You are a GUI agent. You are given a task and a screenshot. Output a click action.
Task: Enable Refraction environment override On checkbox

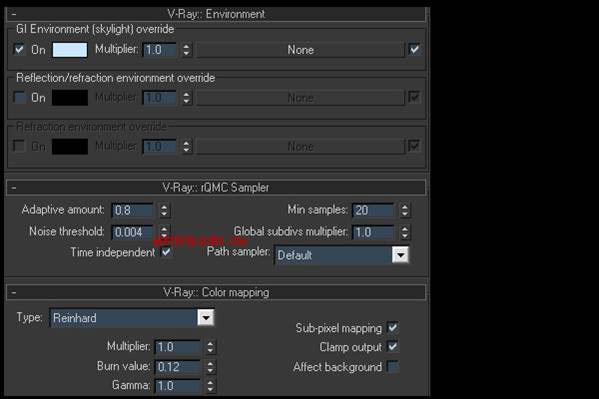point(19,146)
